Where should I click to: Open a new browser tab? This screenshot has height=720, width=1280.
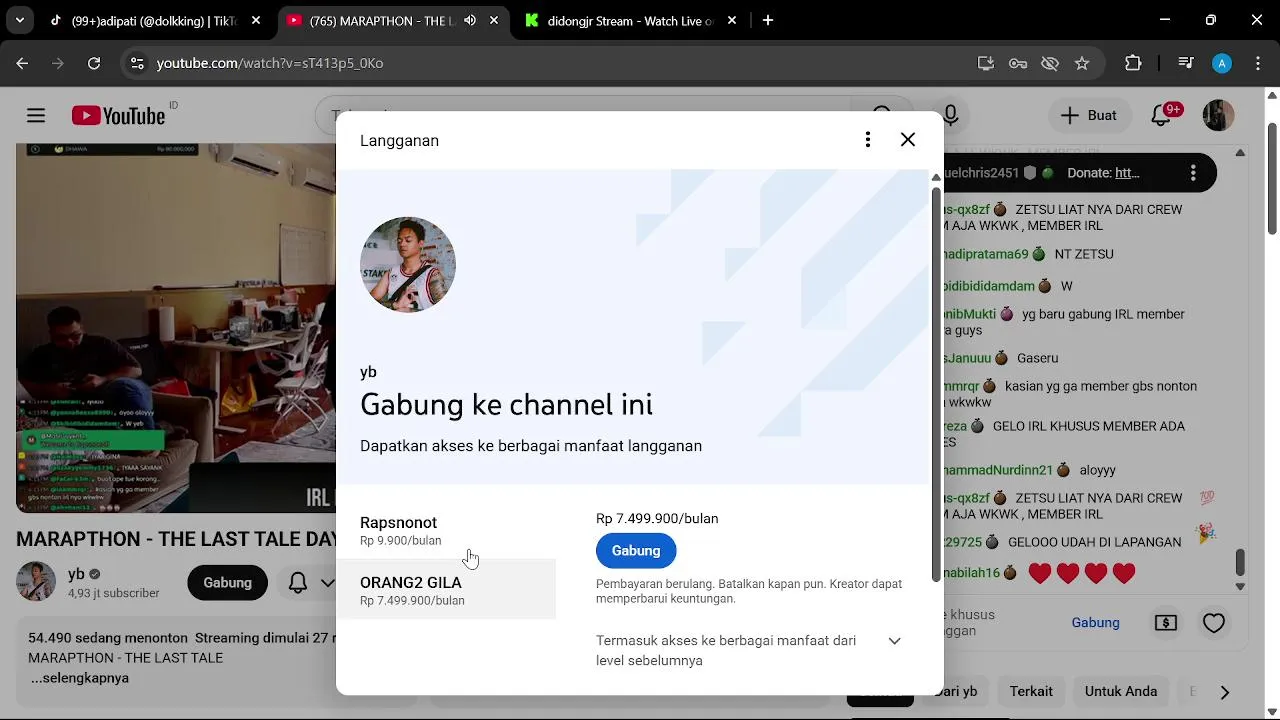(x=768, y=20)
